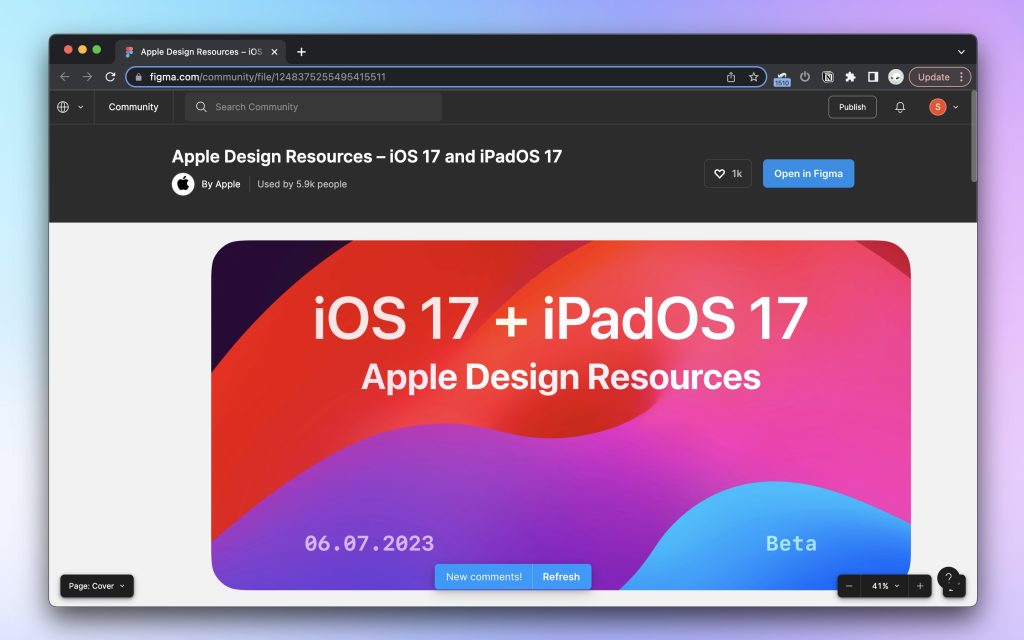Viewport: 1024px width, 640px height.
Task: Open the Page: Cover dropdown
Action: pos(97,586)
